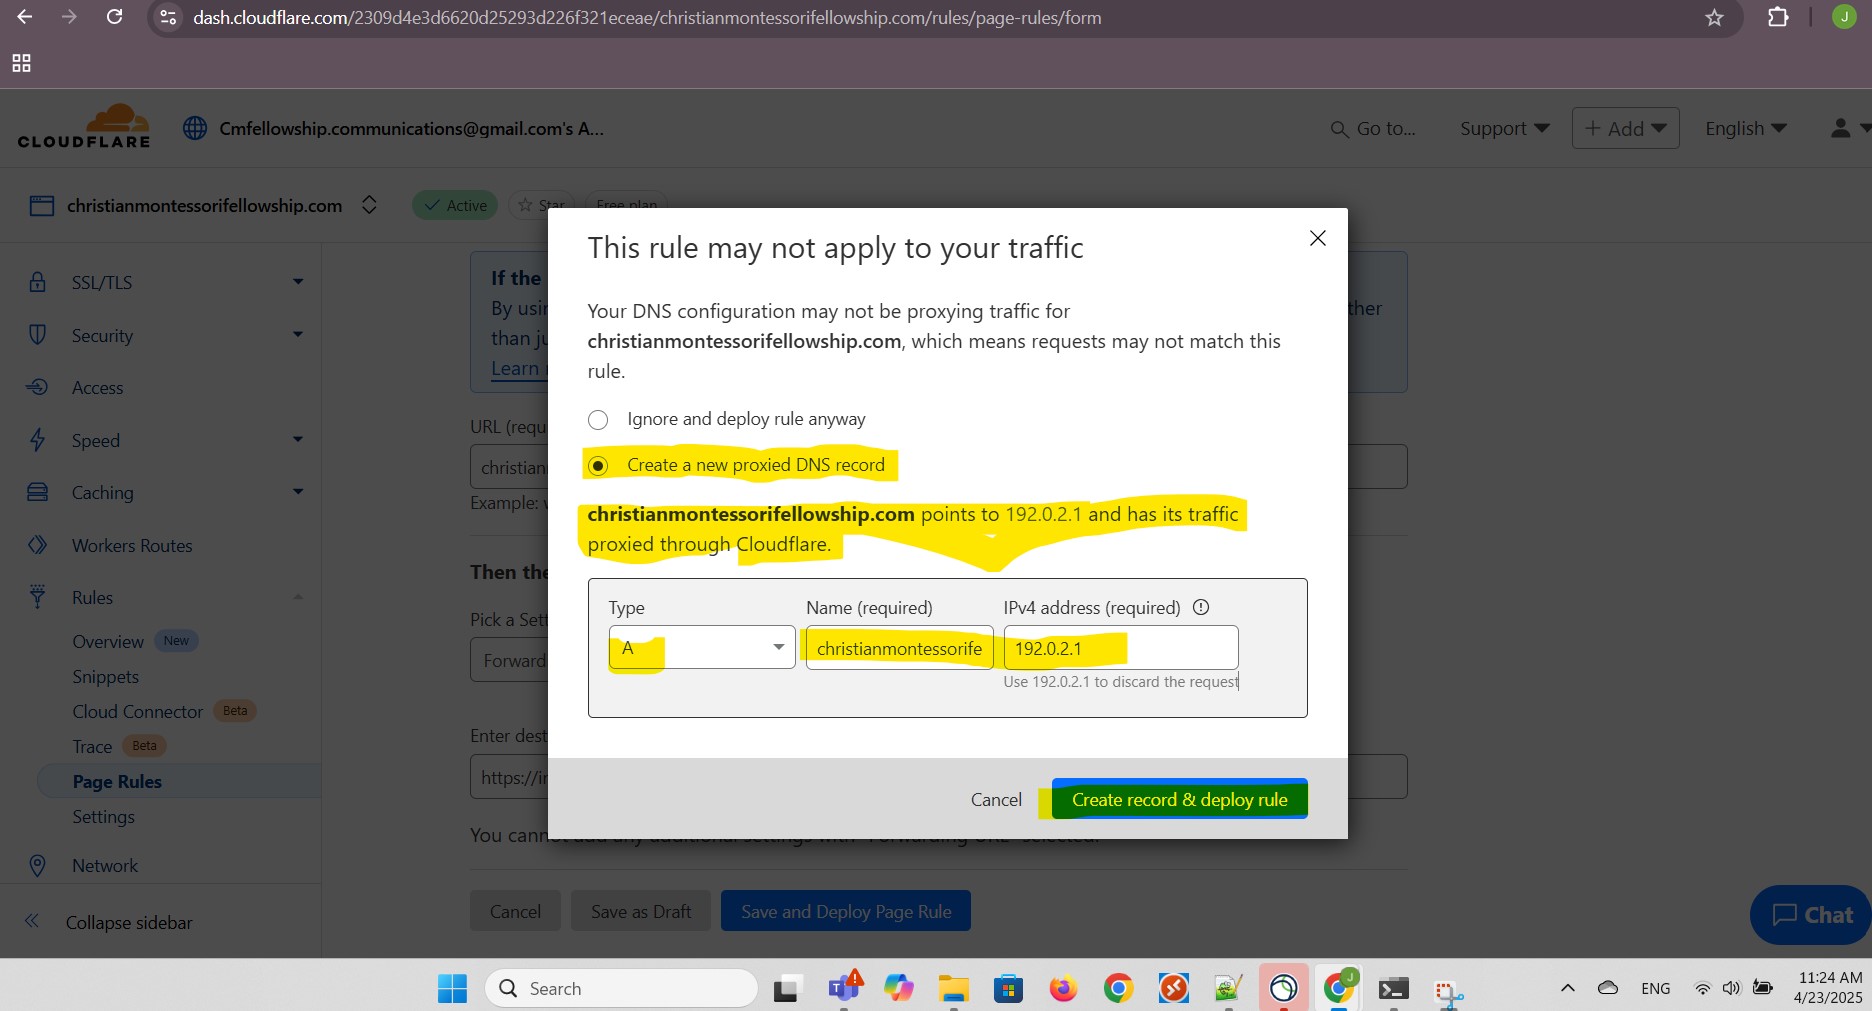The image size is (1872, 1011).
Task: Click Cancel in the dialog
Action: click(x=996, y=799)
